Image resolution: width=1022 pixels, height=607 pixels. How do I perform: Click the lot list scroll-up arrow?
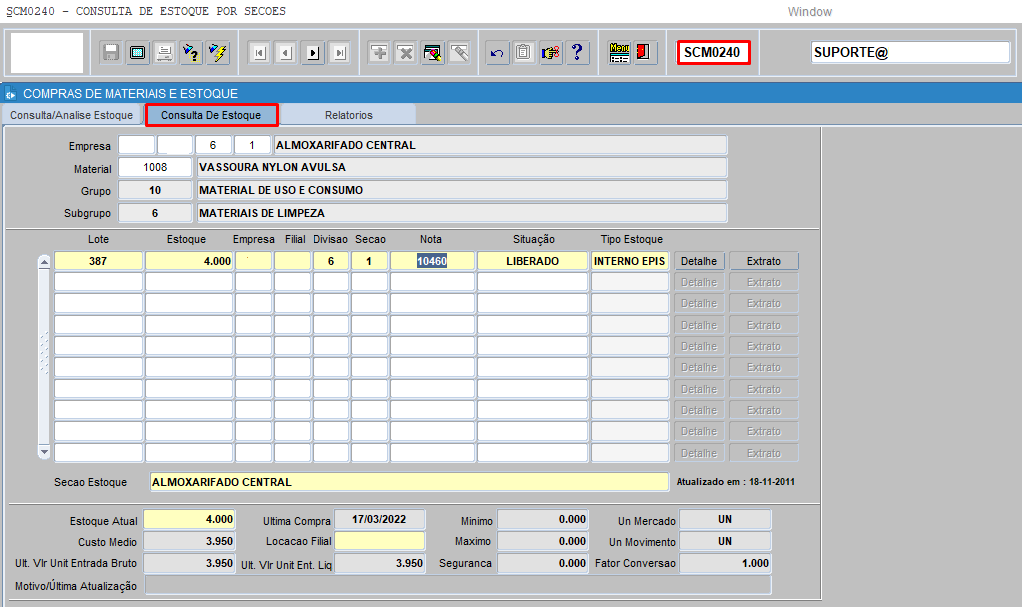44,262
